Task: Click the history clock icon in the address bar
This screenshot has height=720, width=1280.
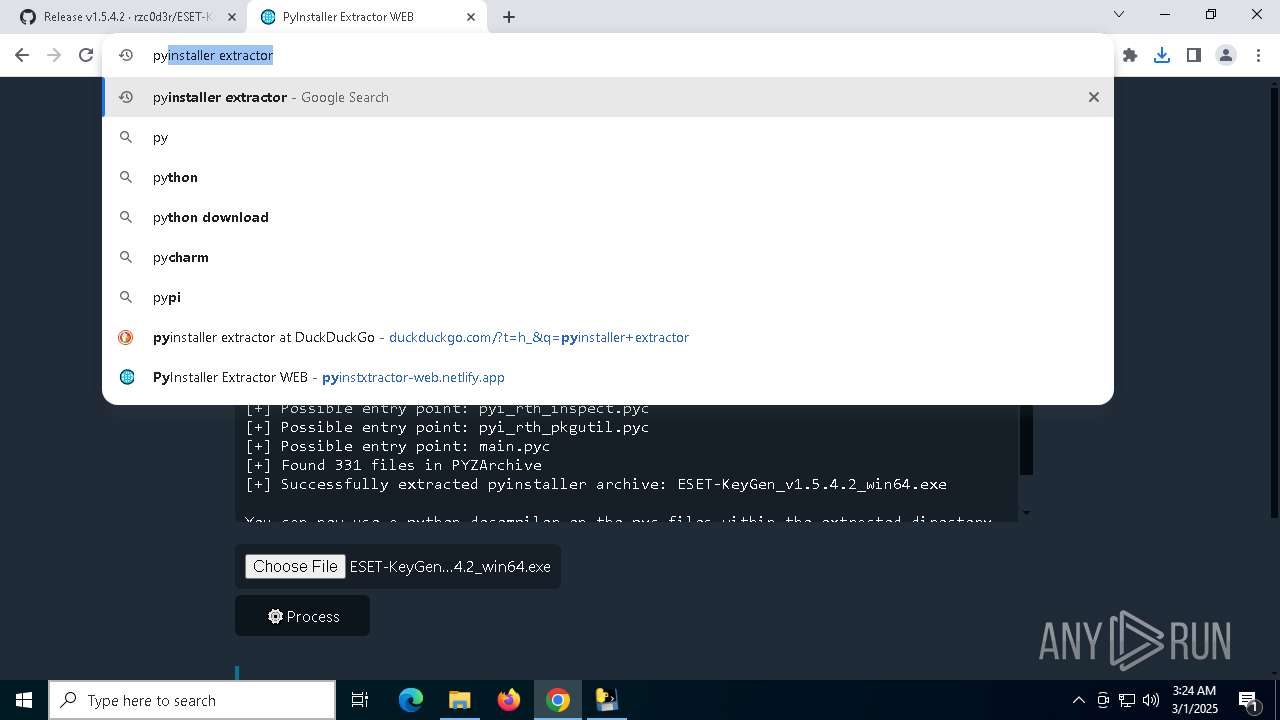Action: tap(126, 55)
